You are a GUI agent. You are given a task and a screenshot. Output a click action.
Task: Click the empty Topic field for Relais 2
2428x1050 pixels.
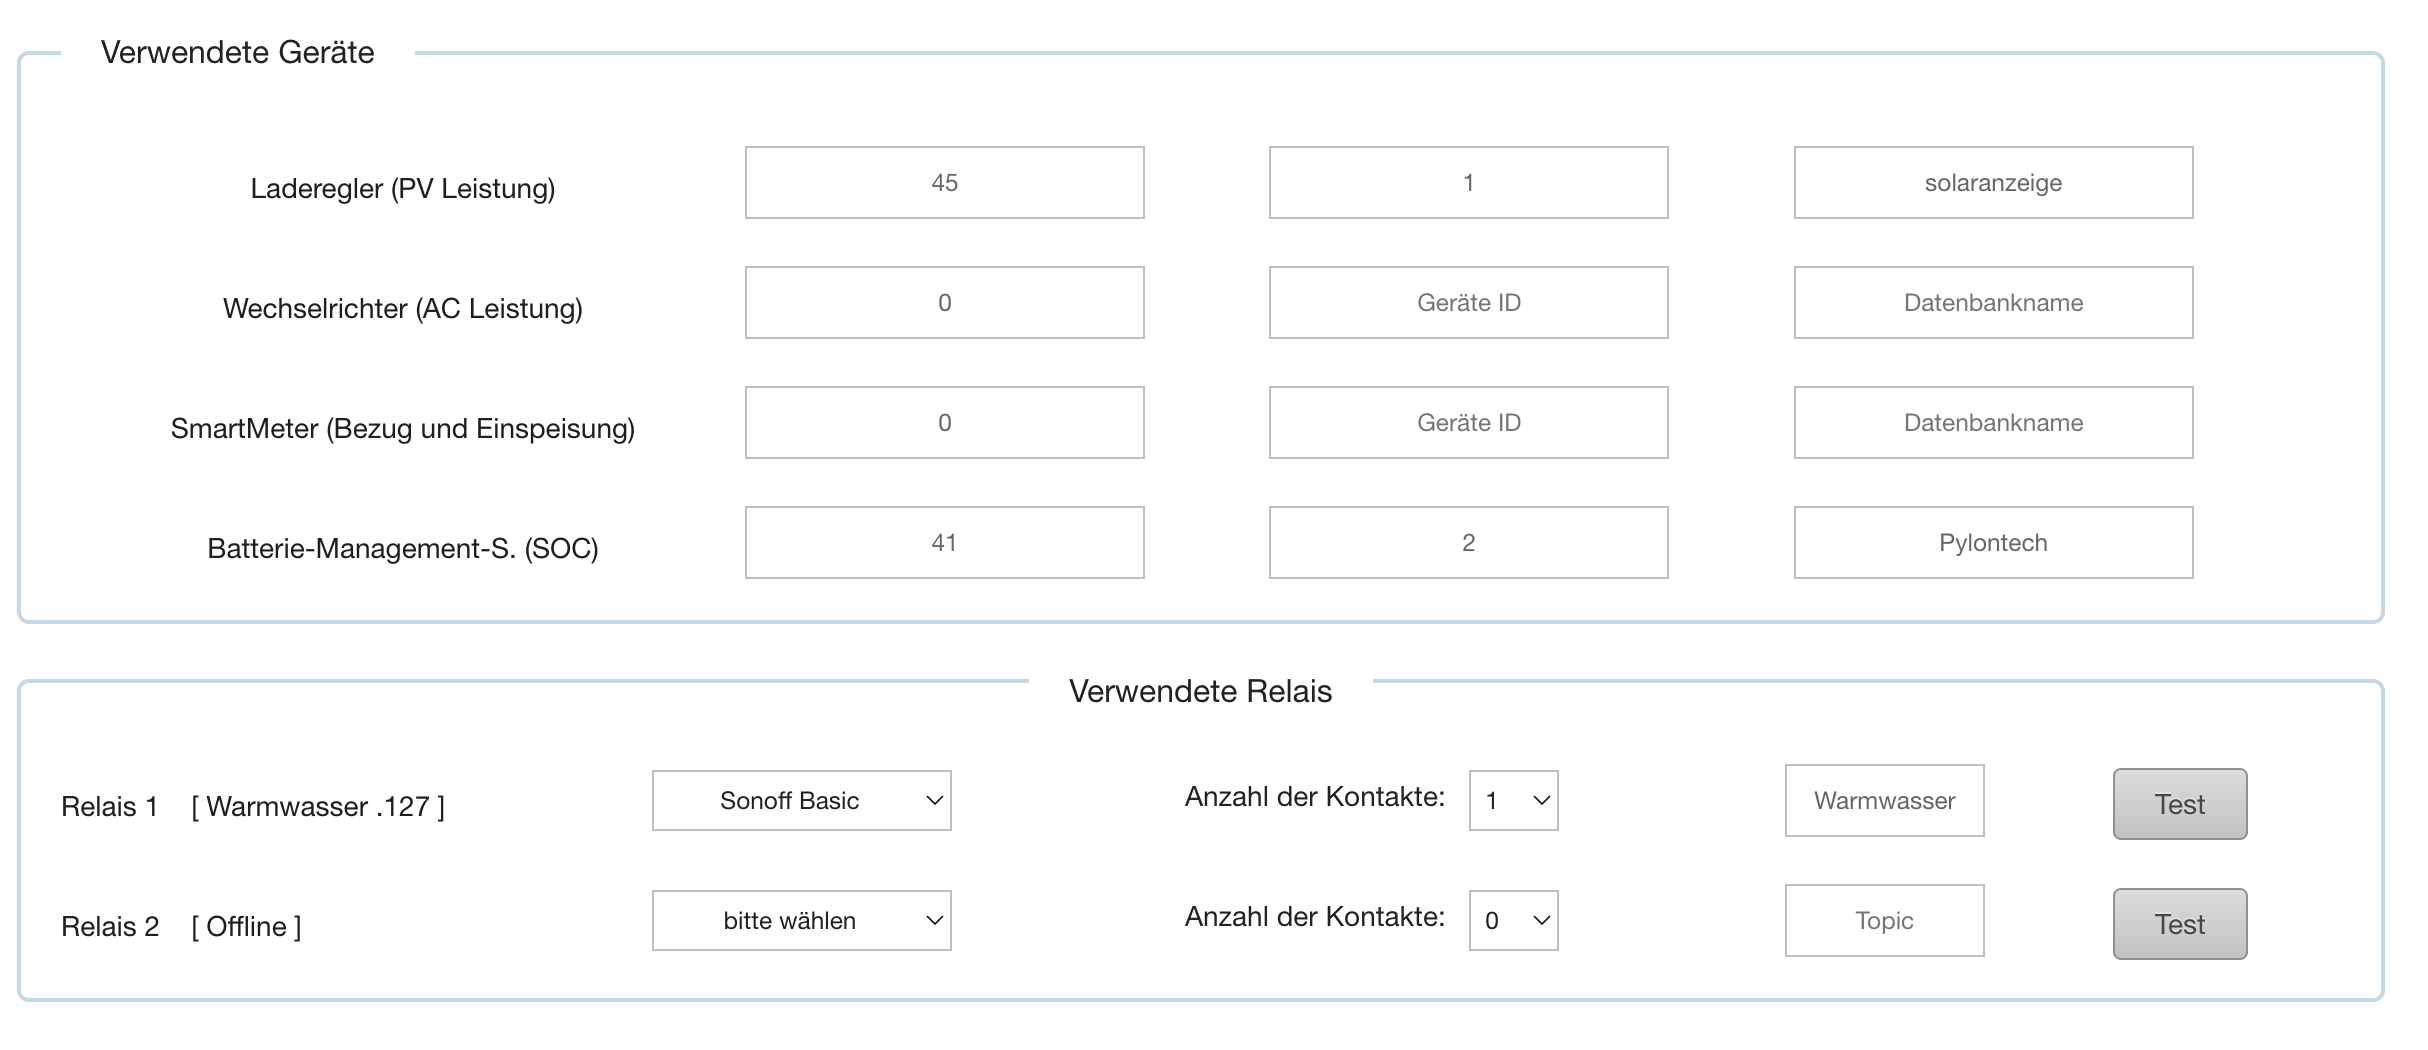point(1884,921)
